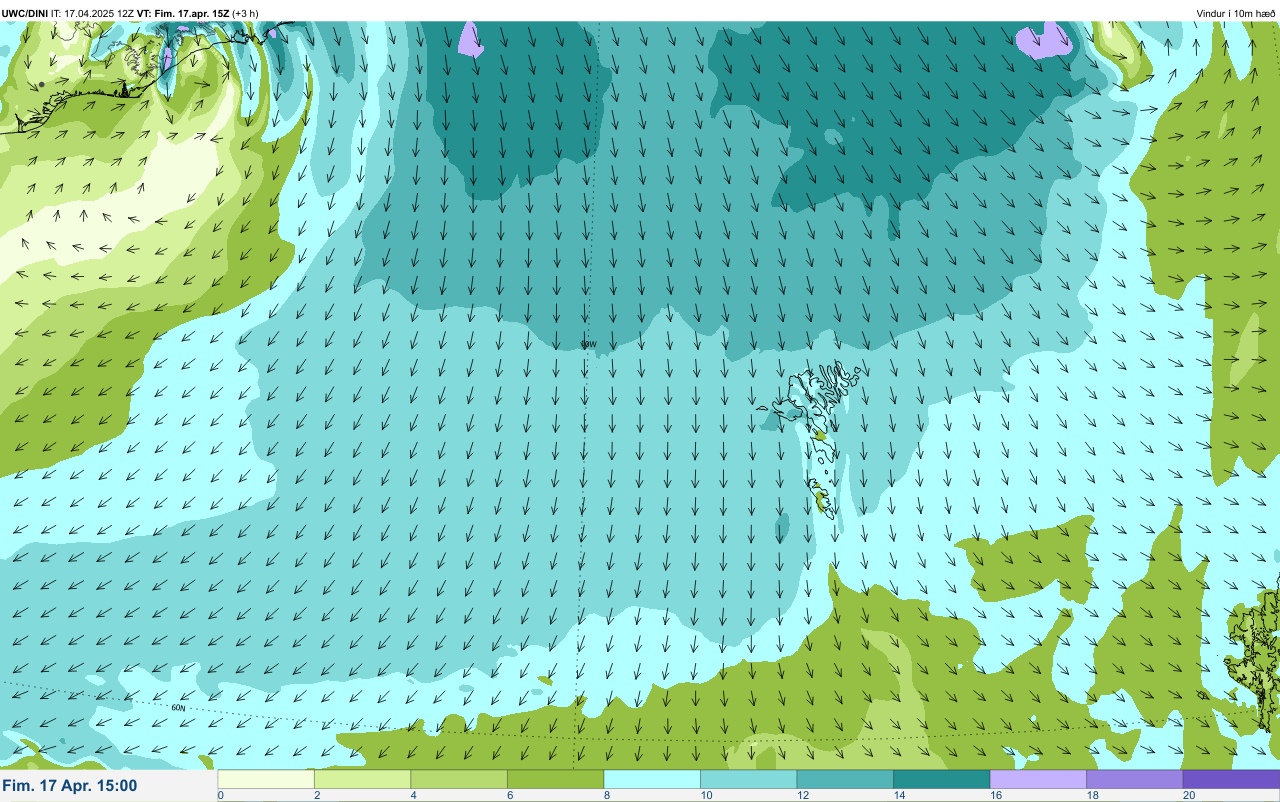
Task: Select the 8–10 light cyan legend swatch
Action: click(x=652, y=779)
